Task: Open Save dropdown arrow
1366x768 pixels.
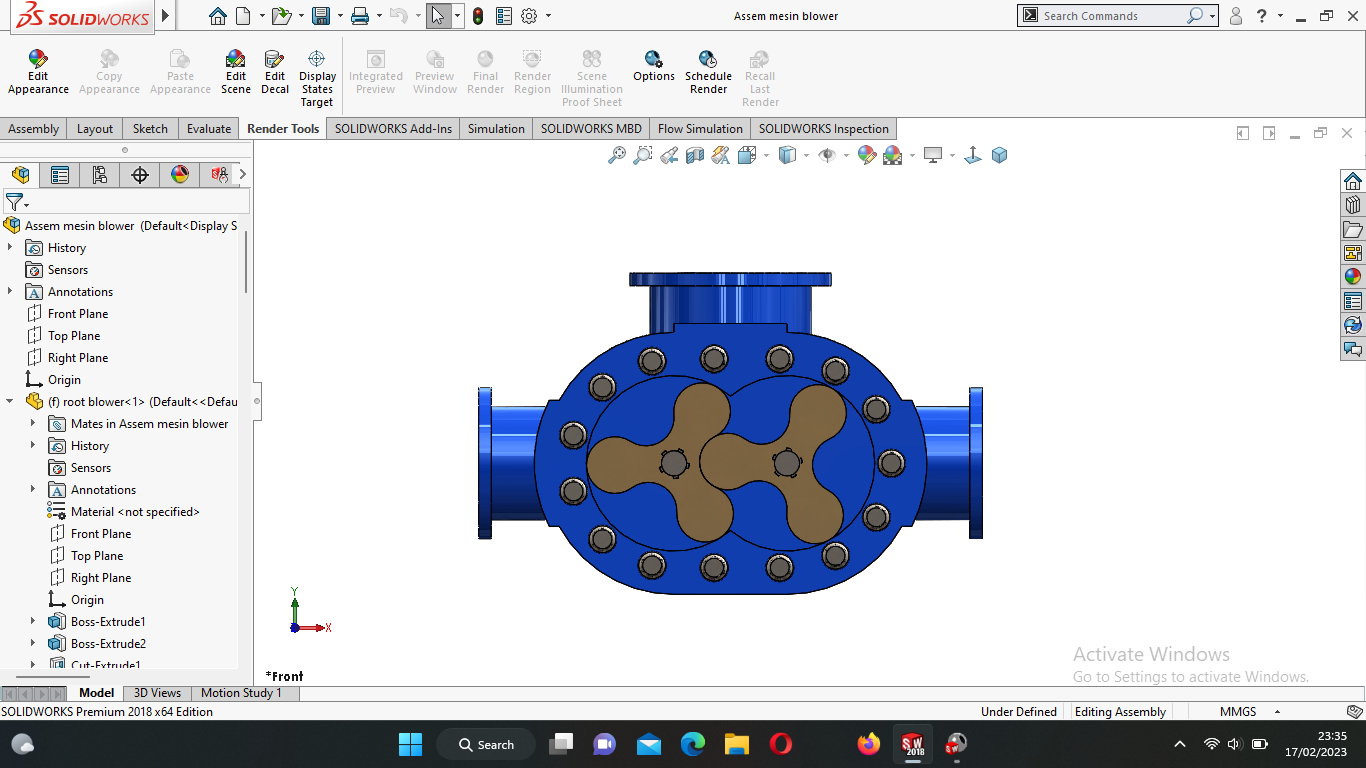Action: (x=339, y=16)
